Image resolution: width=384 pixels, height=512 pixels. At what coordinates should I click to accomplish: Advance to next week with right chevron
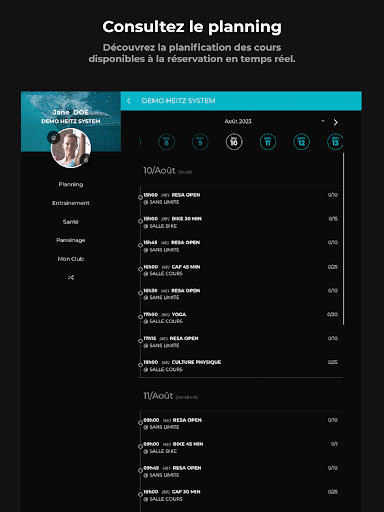336,122
